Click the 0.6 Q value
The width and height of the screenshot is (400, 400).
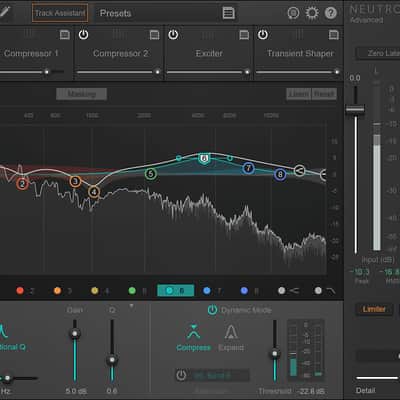pos(112,391)
